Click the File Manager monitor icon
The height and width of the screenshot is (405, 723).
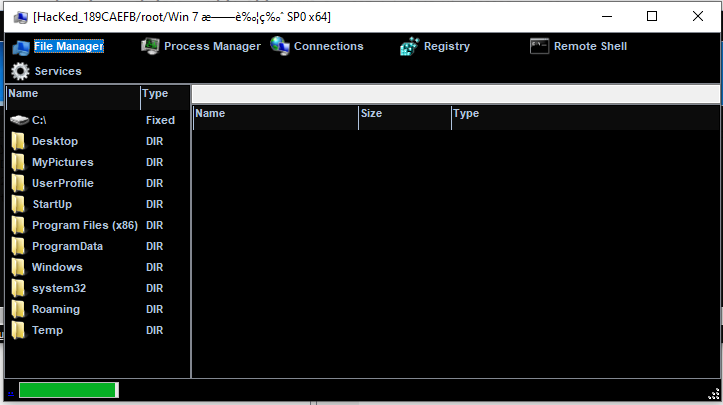tap(20, 47)
